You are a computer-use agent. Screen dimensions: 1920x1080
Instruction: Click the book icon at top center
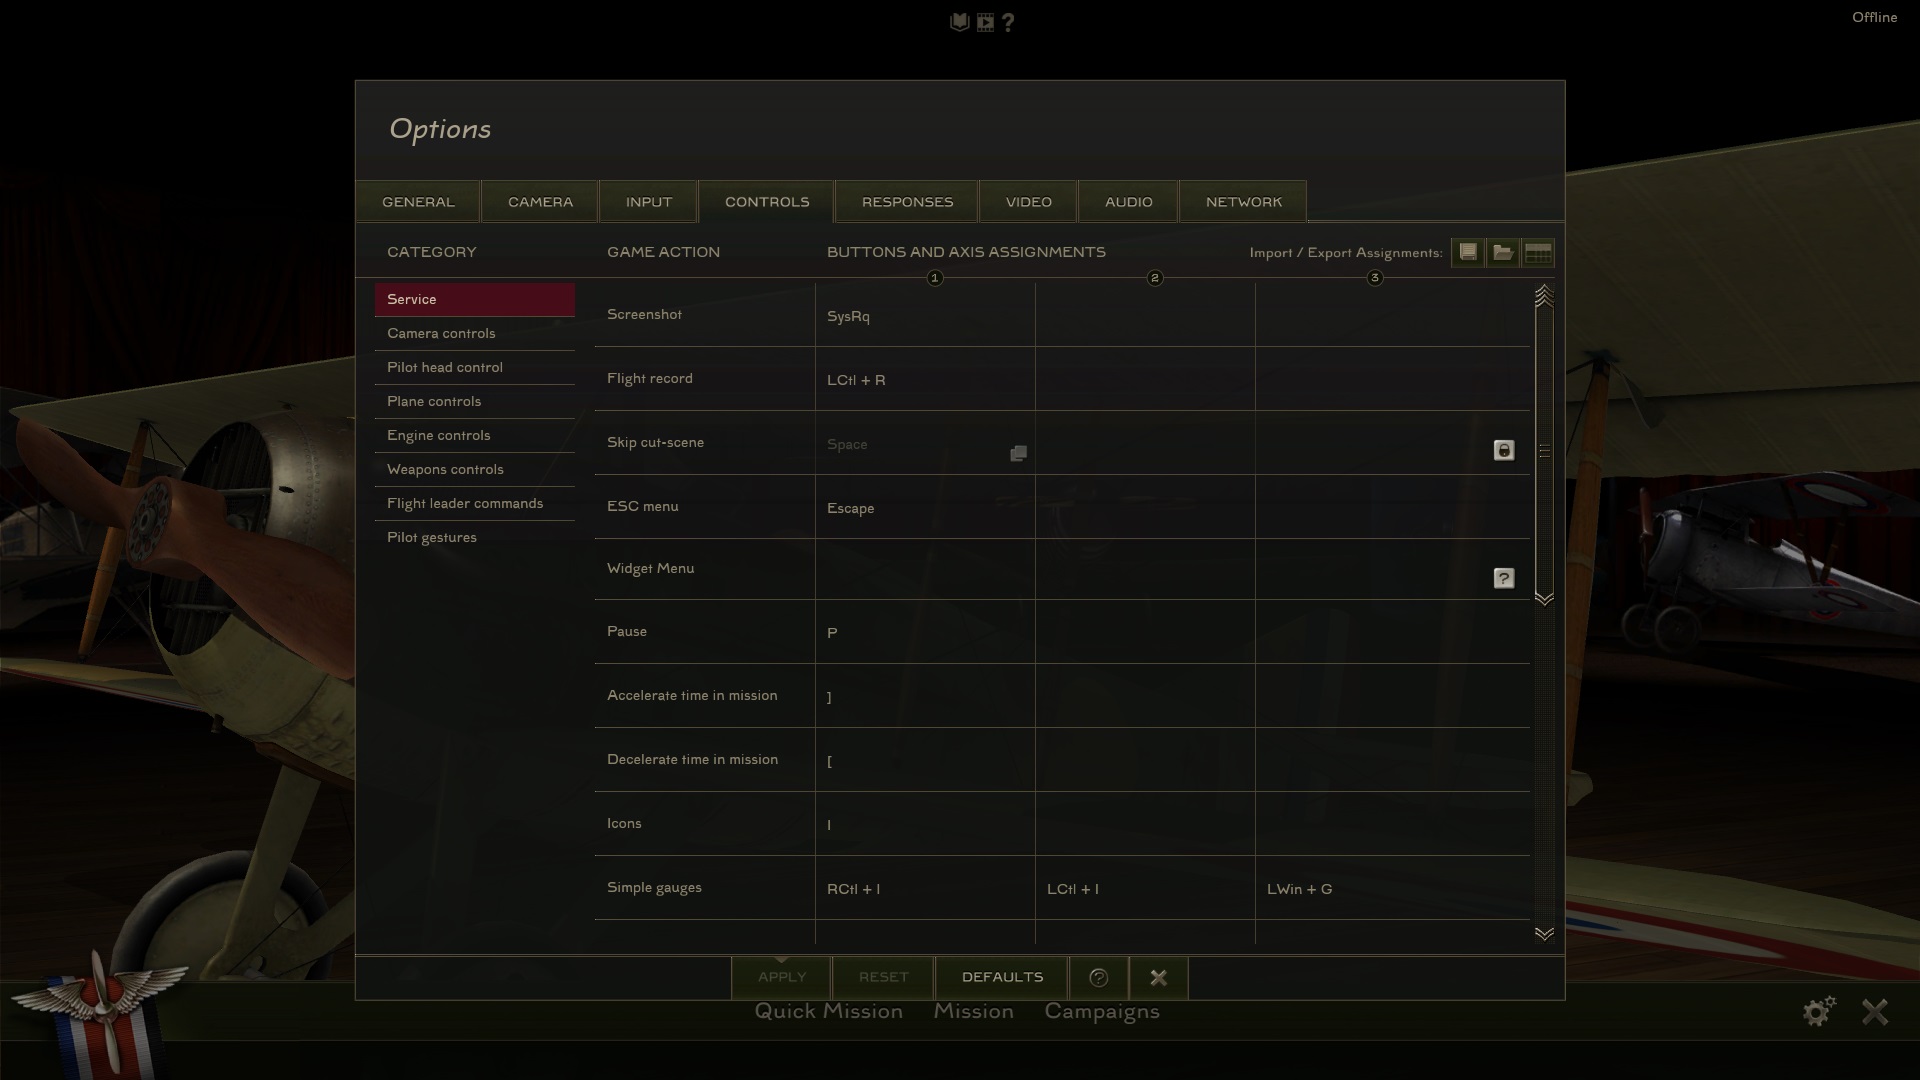tap(959, 22)
